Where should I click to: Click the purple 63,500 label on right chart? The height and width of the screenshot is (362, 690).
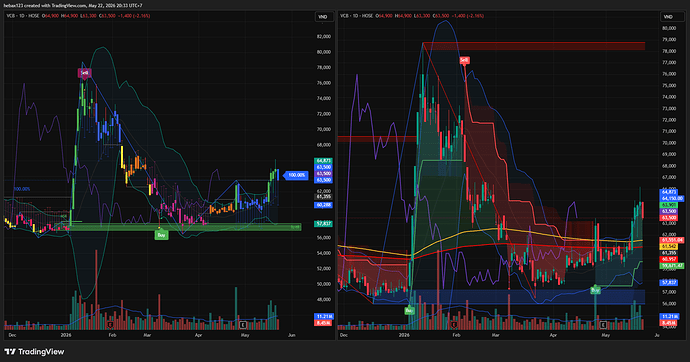click(669, 212)
